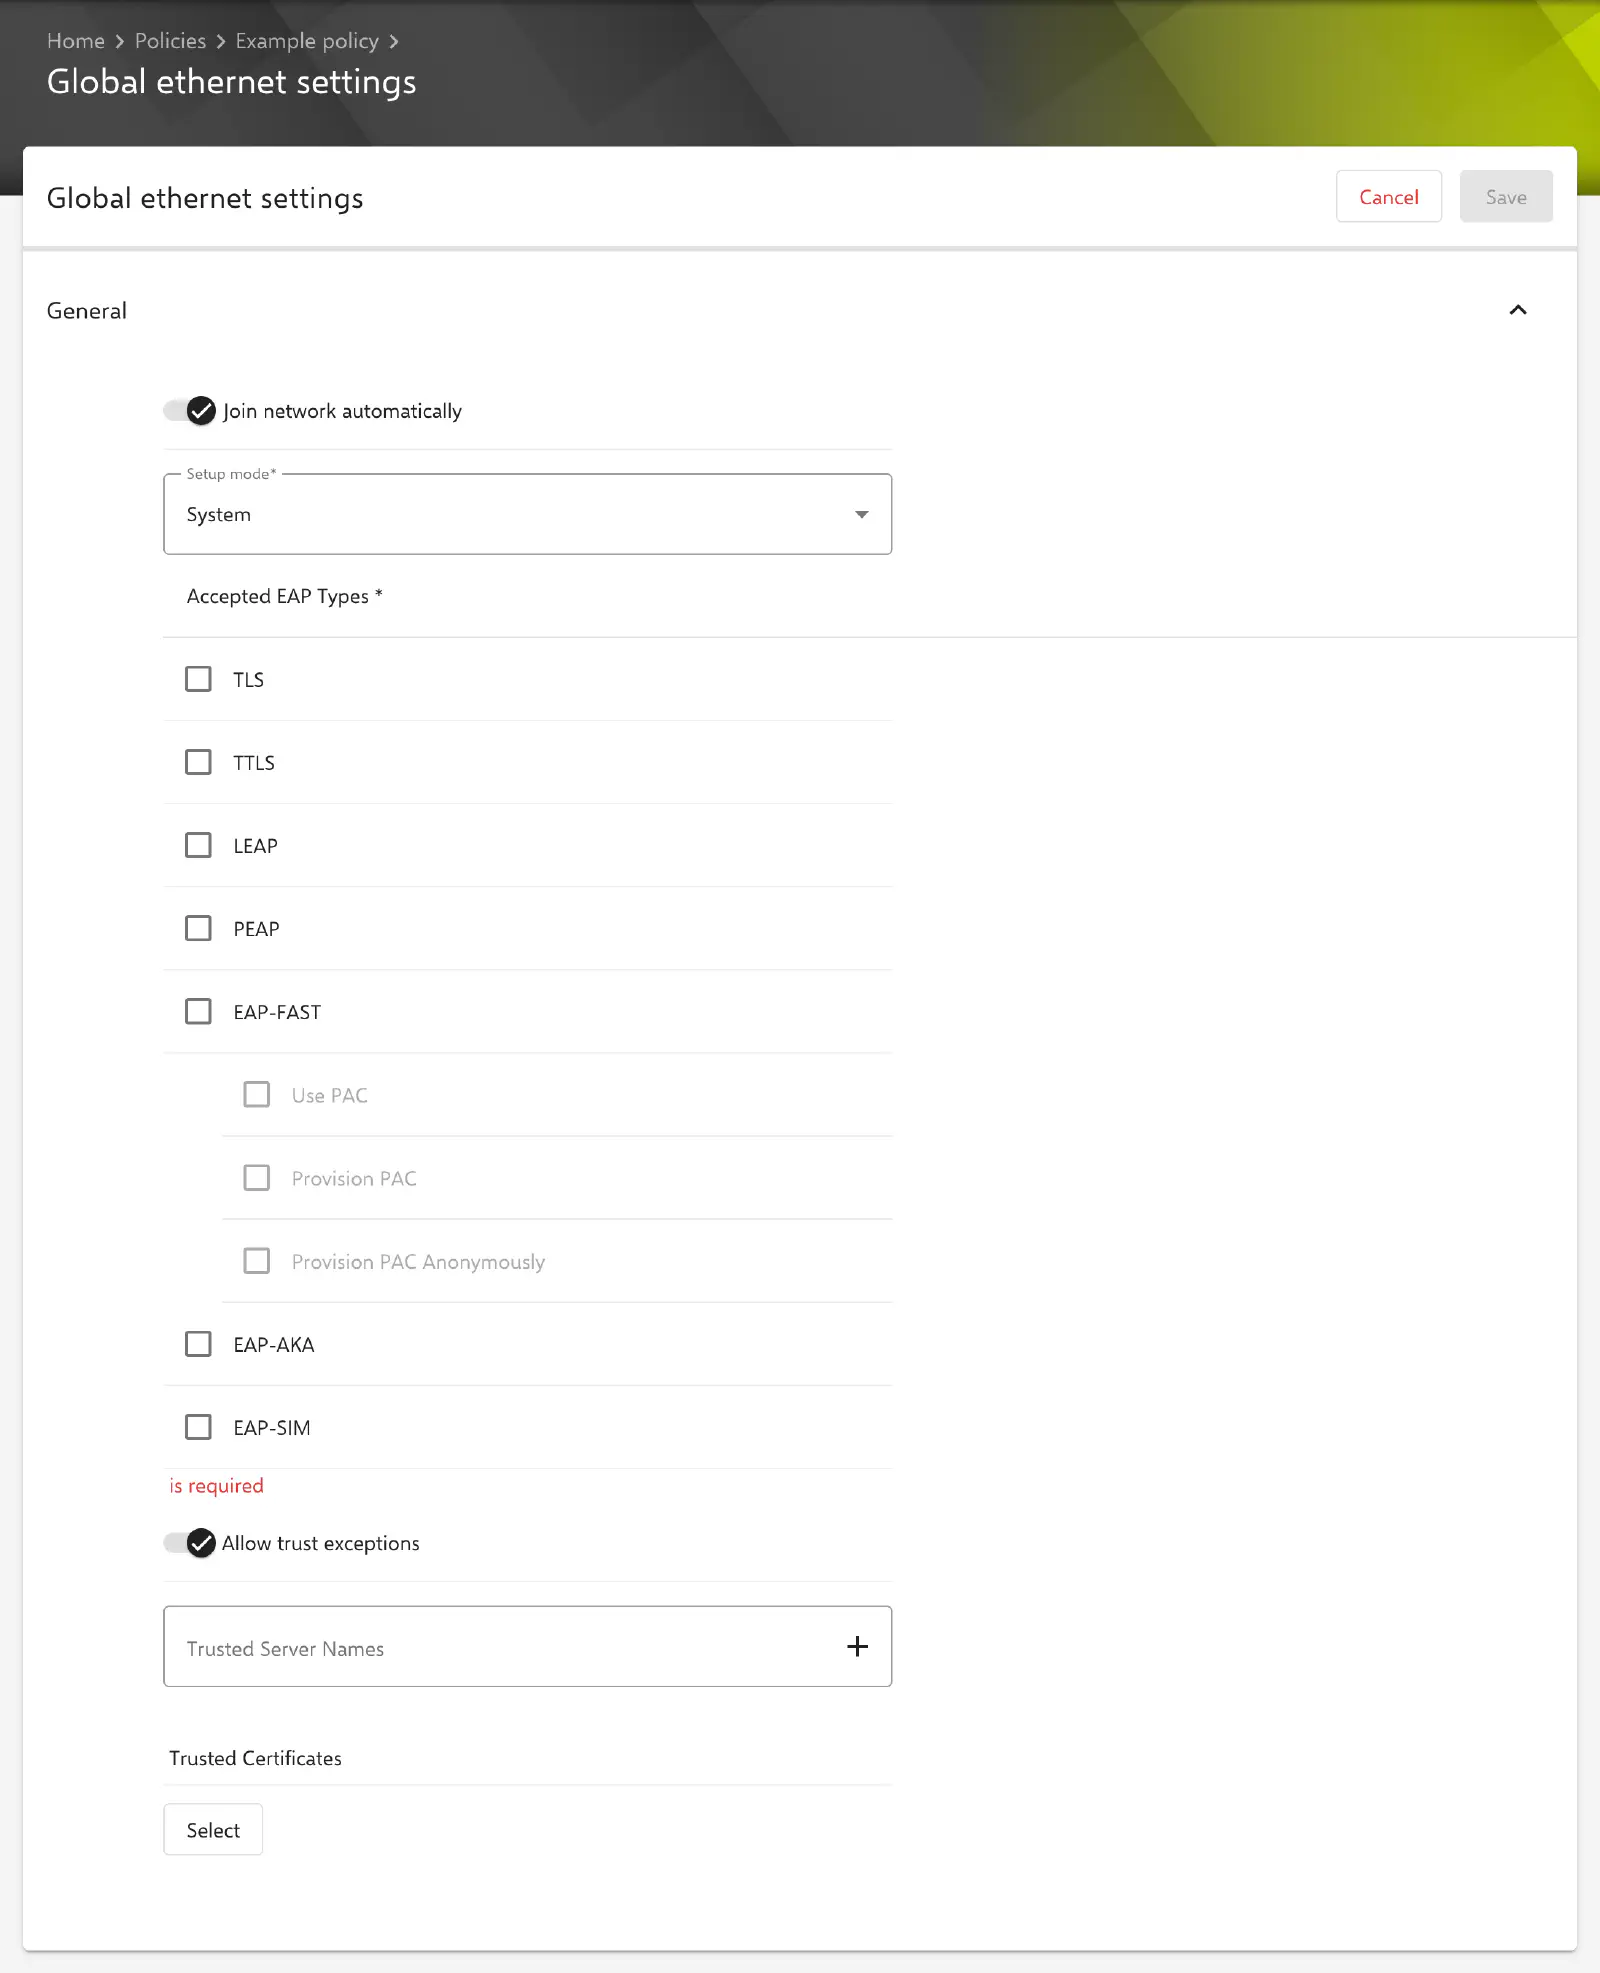Click the plus icon in Trusted Server Names
This screenshot has width=1600, height=1973.
[857, 1646]
